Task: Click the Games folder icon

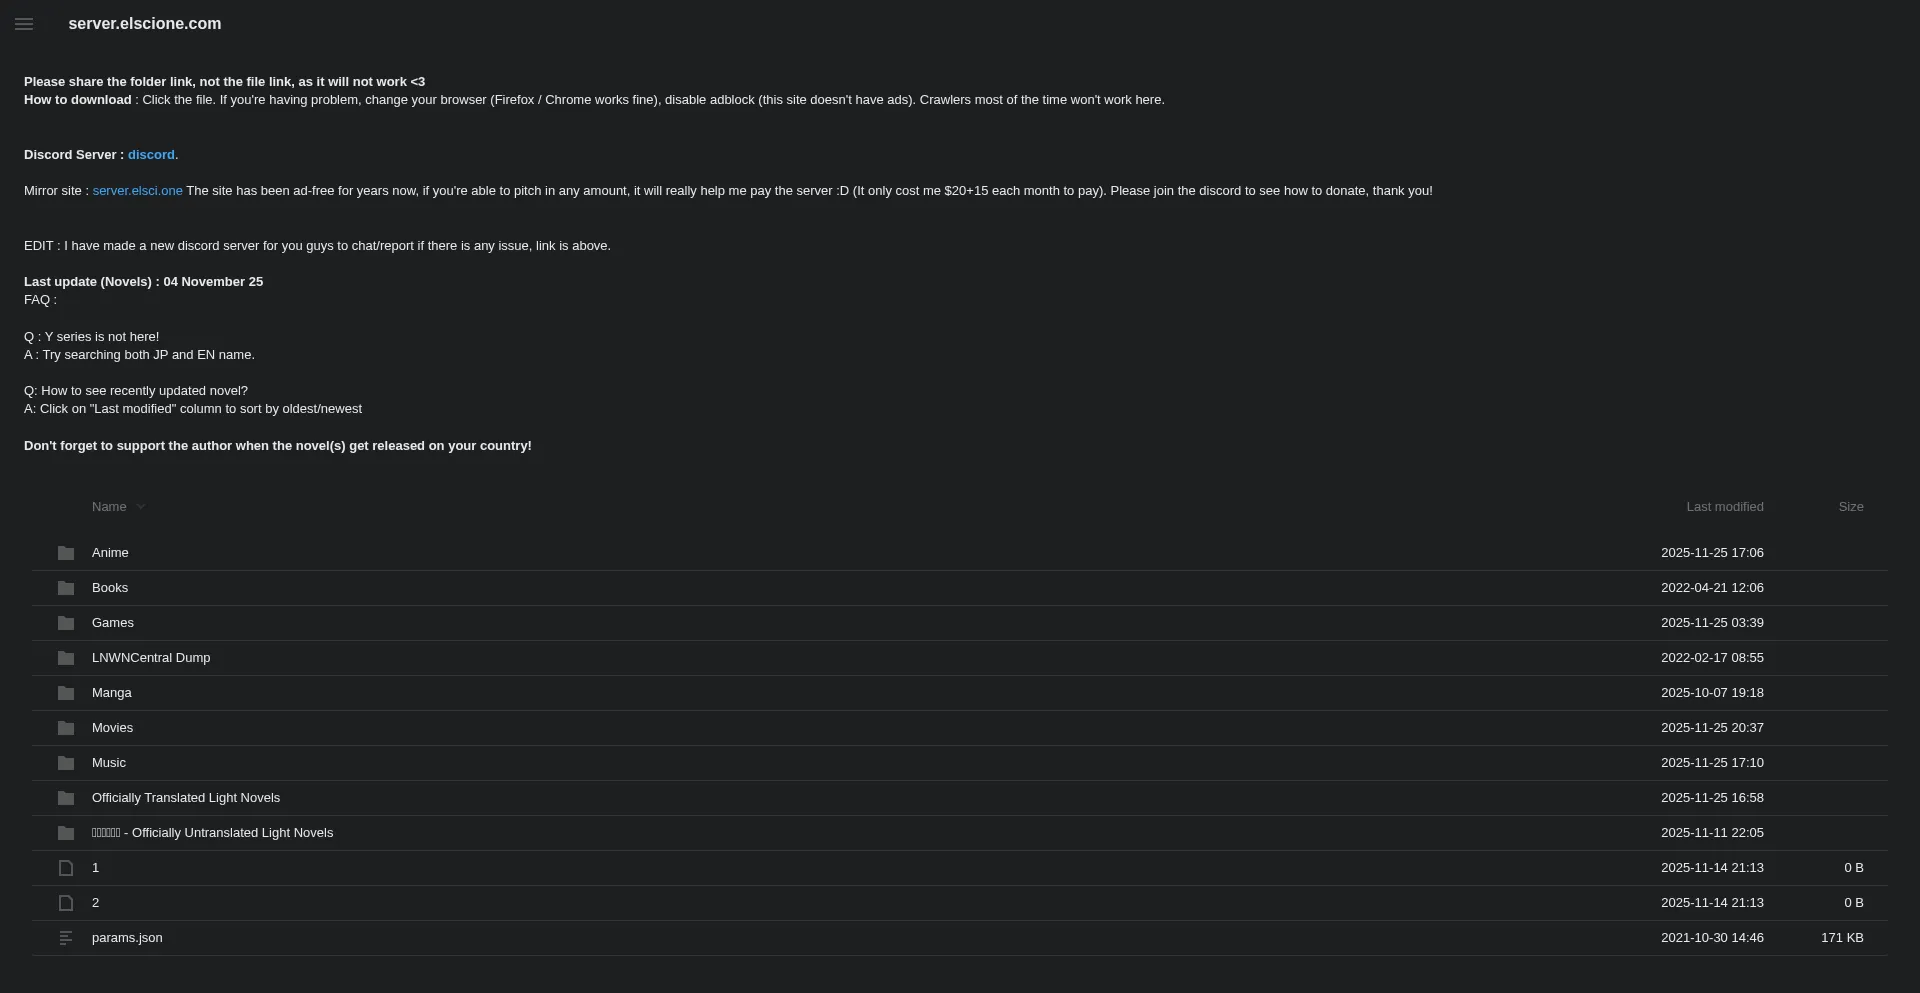Action: [66, 623]
